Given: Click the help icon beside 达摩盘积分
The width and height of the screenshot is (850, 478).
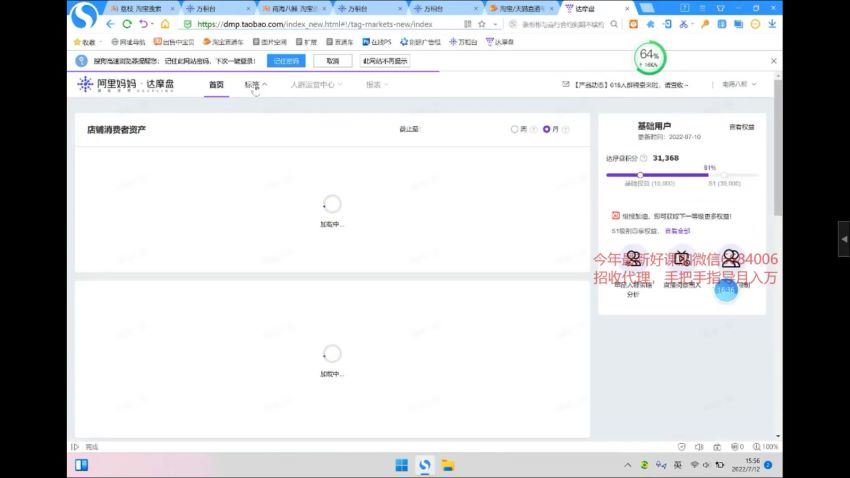Looking at the screenshot, I should point(643,158).
